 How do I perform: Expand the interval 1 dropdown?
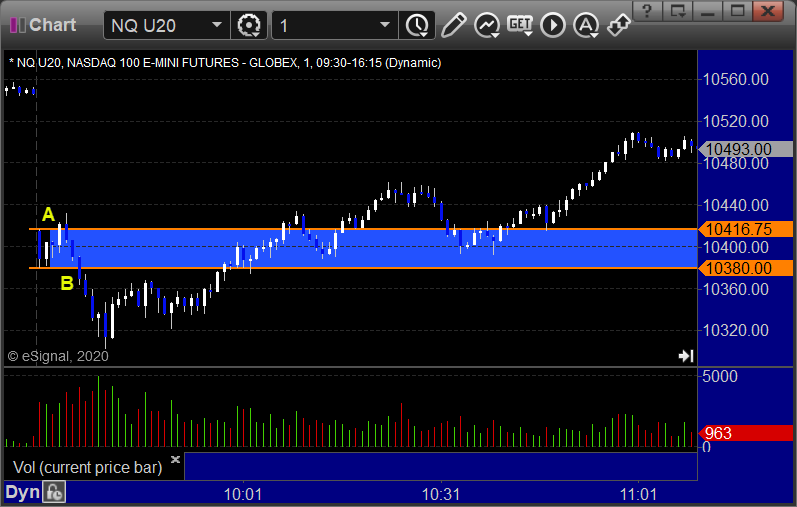pyautogui.click(x=385, y=25)
